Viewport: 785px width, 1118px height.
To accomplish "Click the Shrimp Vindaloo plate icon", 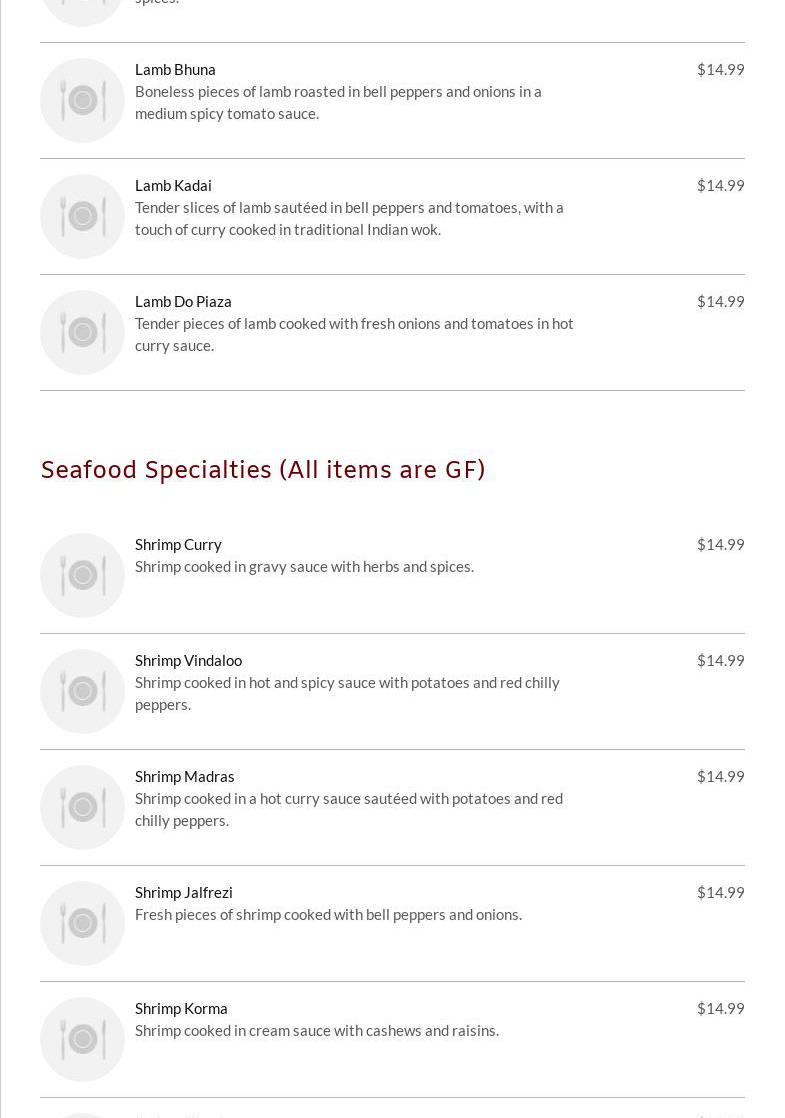I will coord(82,691).
